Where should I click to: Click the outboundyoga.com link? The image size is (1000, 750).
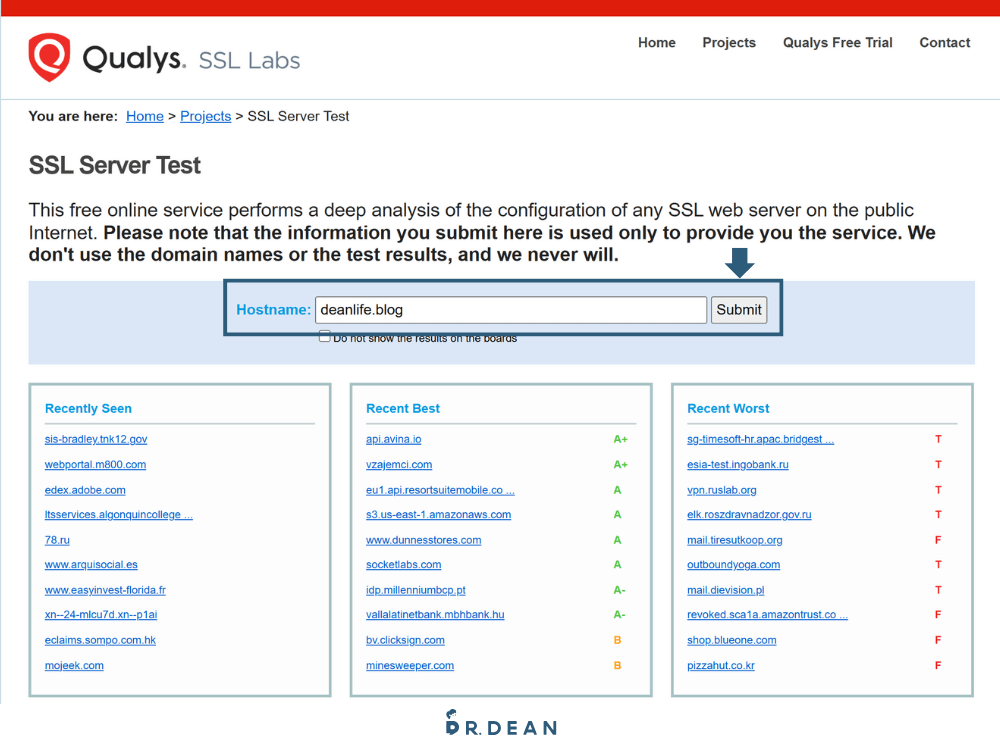click(733, 565)
